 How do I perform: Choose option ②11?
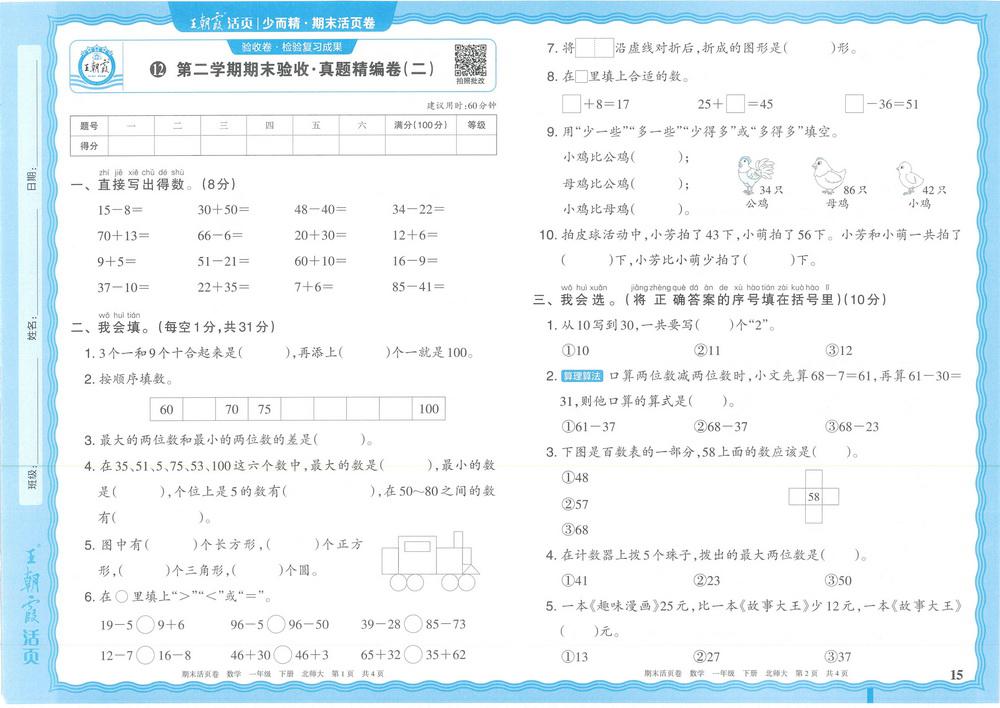[707, 351]
